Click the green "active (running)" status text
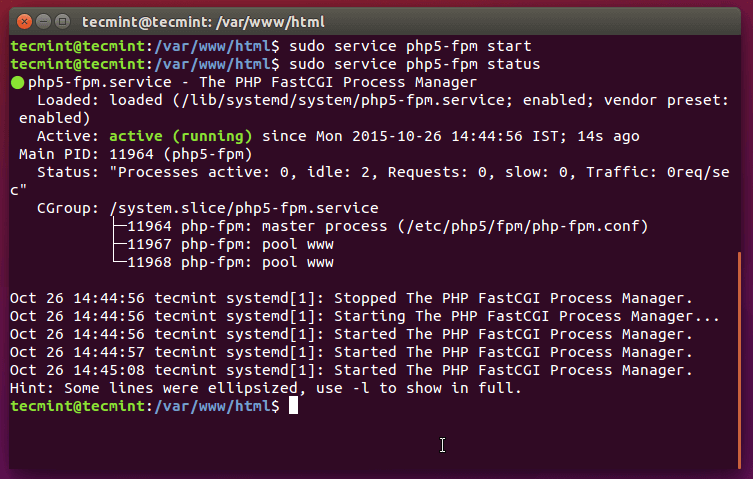Screen dimensions: 753x479 tap(181, 136)
